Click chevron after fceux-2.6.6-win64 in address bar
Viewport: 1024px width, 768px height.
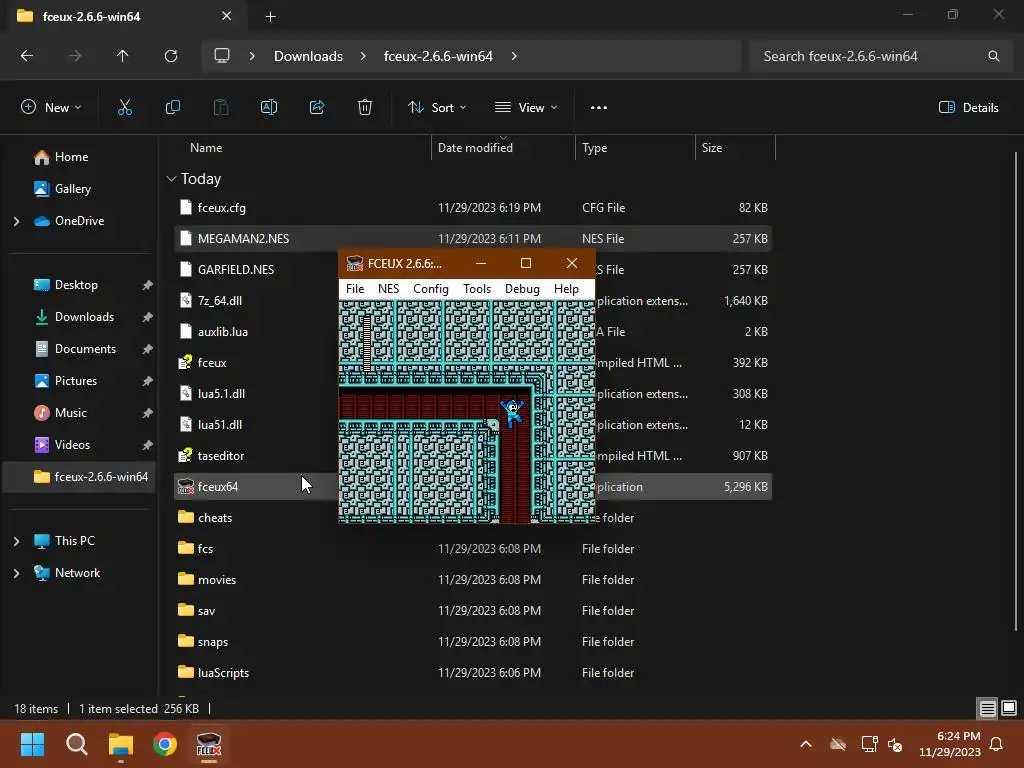[514, 56]
